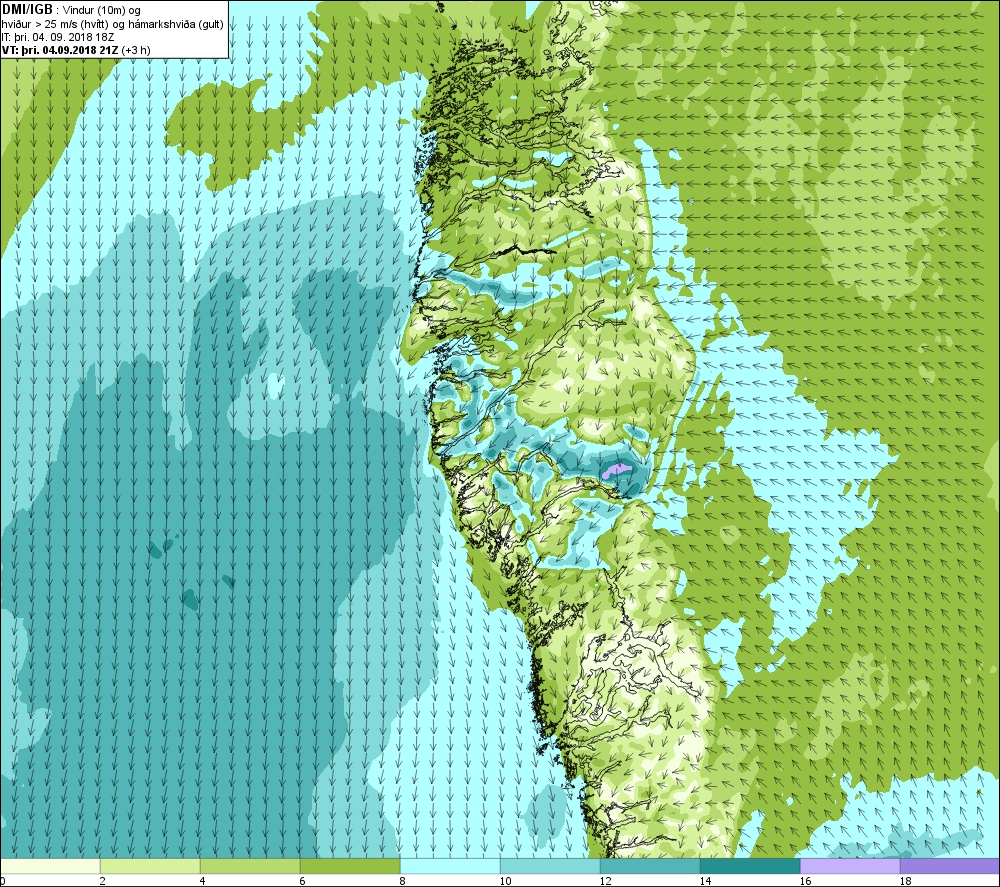The height and width of the screenshot is (887, 1000).
Task: Click the "DMI/IGB" title text
Action: pos(27,10)
